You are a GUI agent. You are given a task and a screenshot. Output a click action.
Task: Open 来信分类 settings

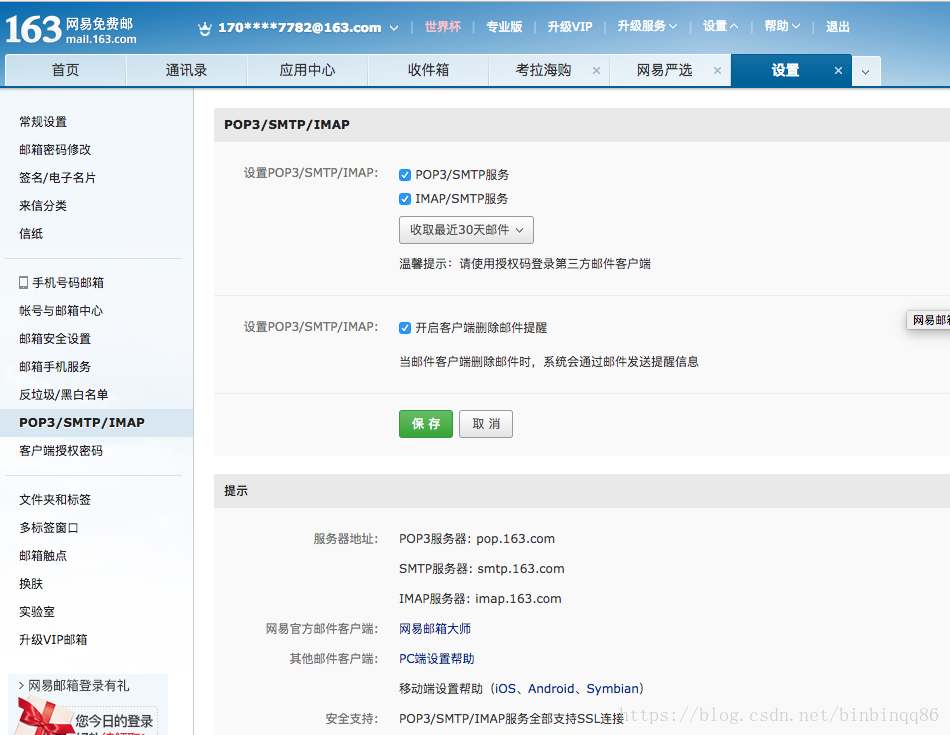click(x=43, y=205)
